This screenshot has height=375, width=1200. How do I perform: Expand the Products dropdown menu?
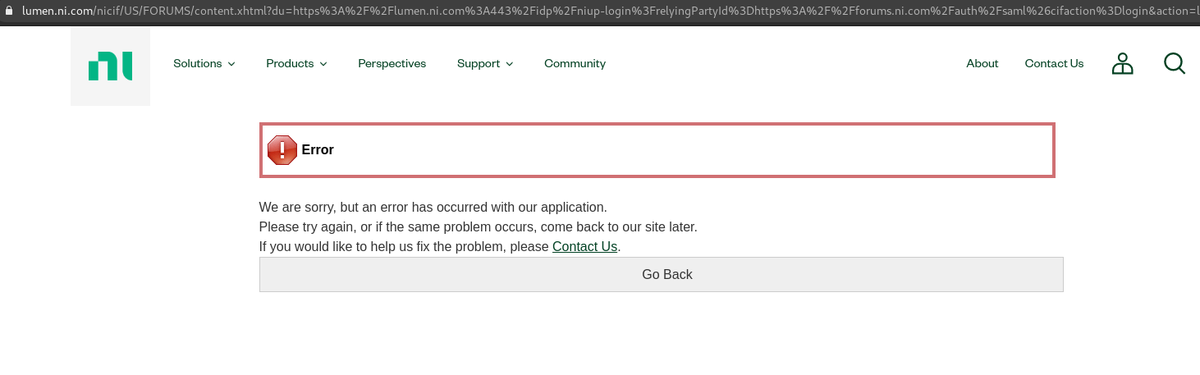[x=296, y=63]
